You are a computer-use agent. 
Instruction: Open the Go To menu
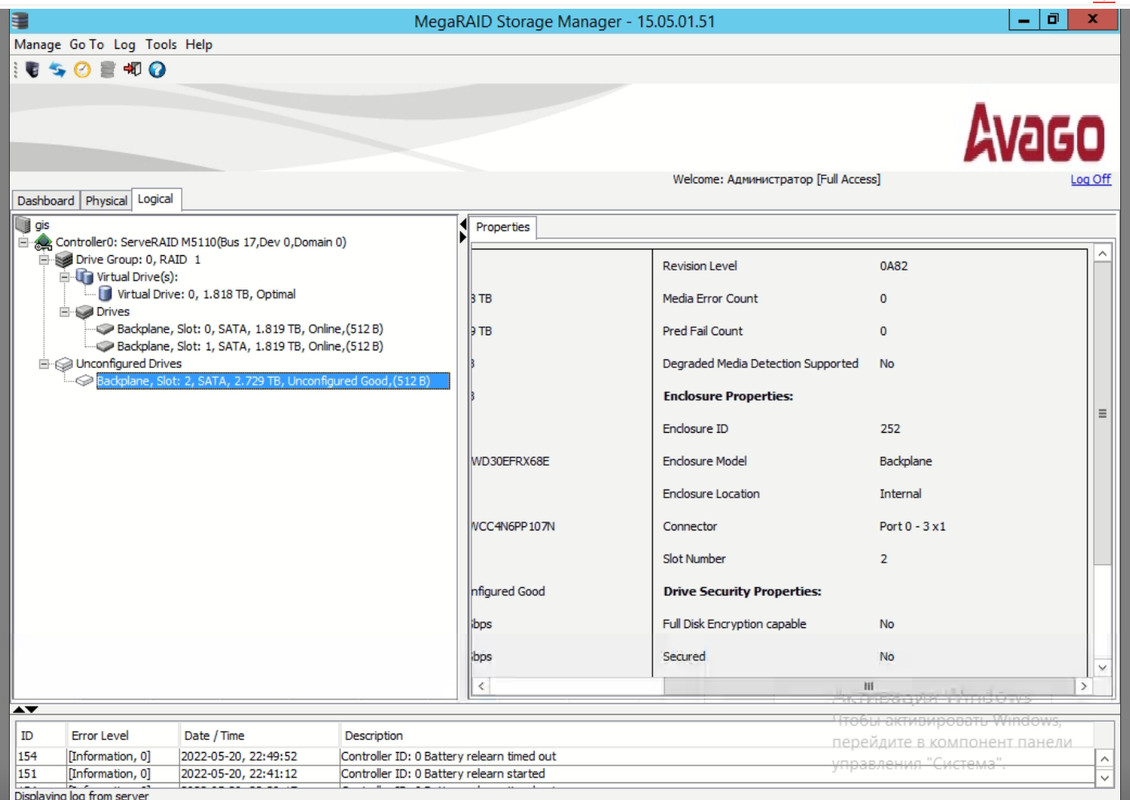coord(86,45)
